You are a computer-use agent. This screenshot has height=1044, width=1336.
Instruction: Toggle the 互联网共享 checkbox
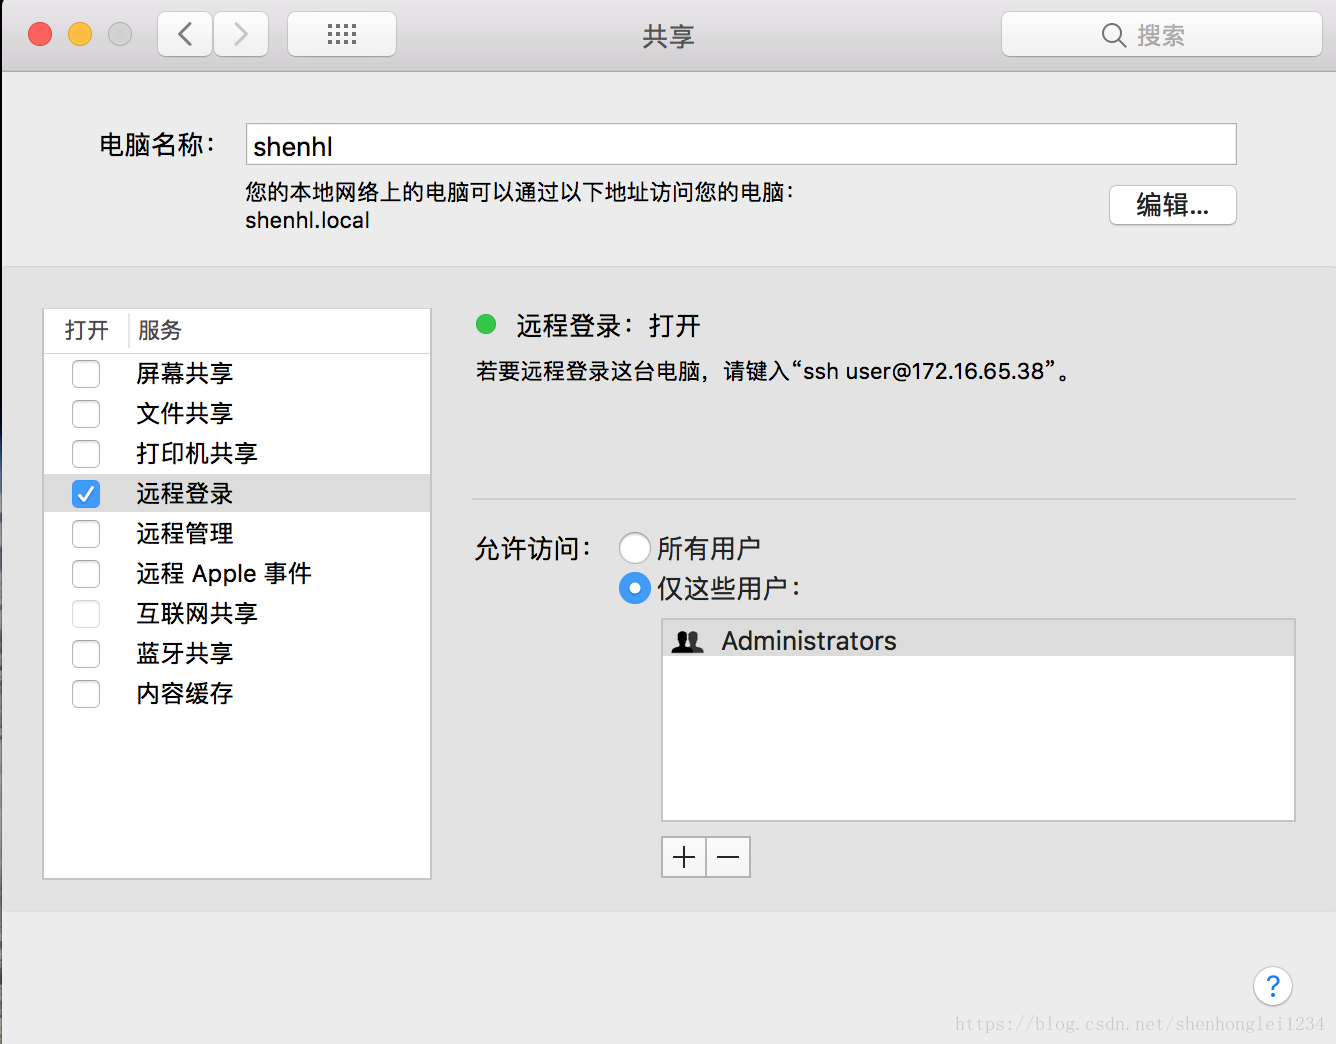pyautogui.click(x=86, y=614)
